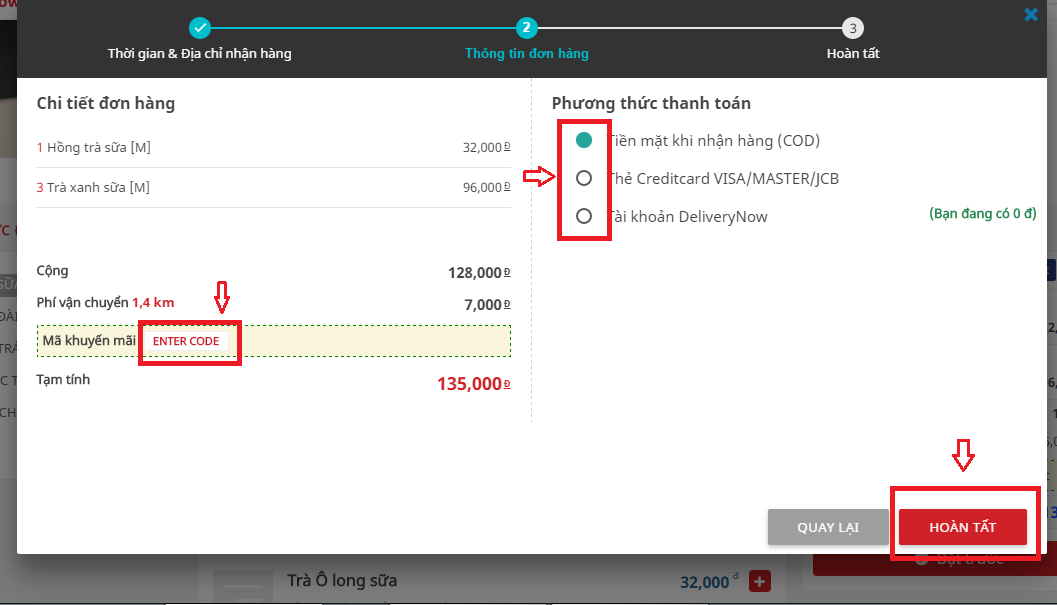Choose Creditcard VISA/MASTER/JCB payment option
The image size is (1057, 605).
[x=585, y=179]
